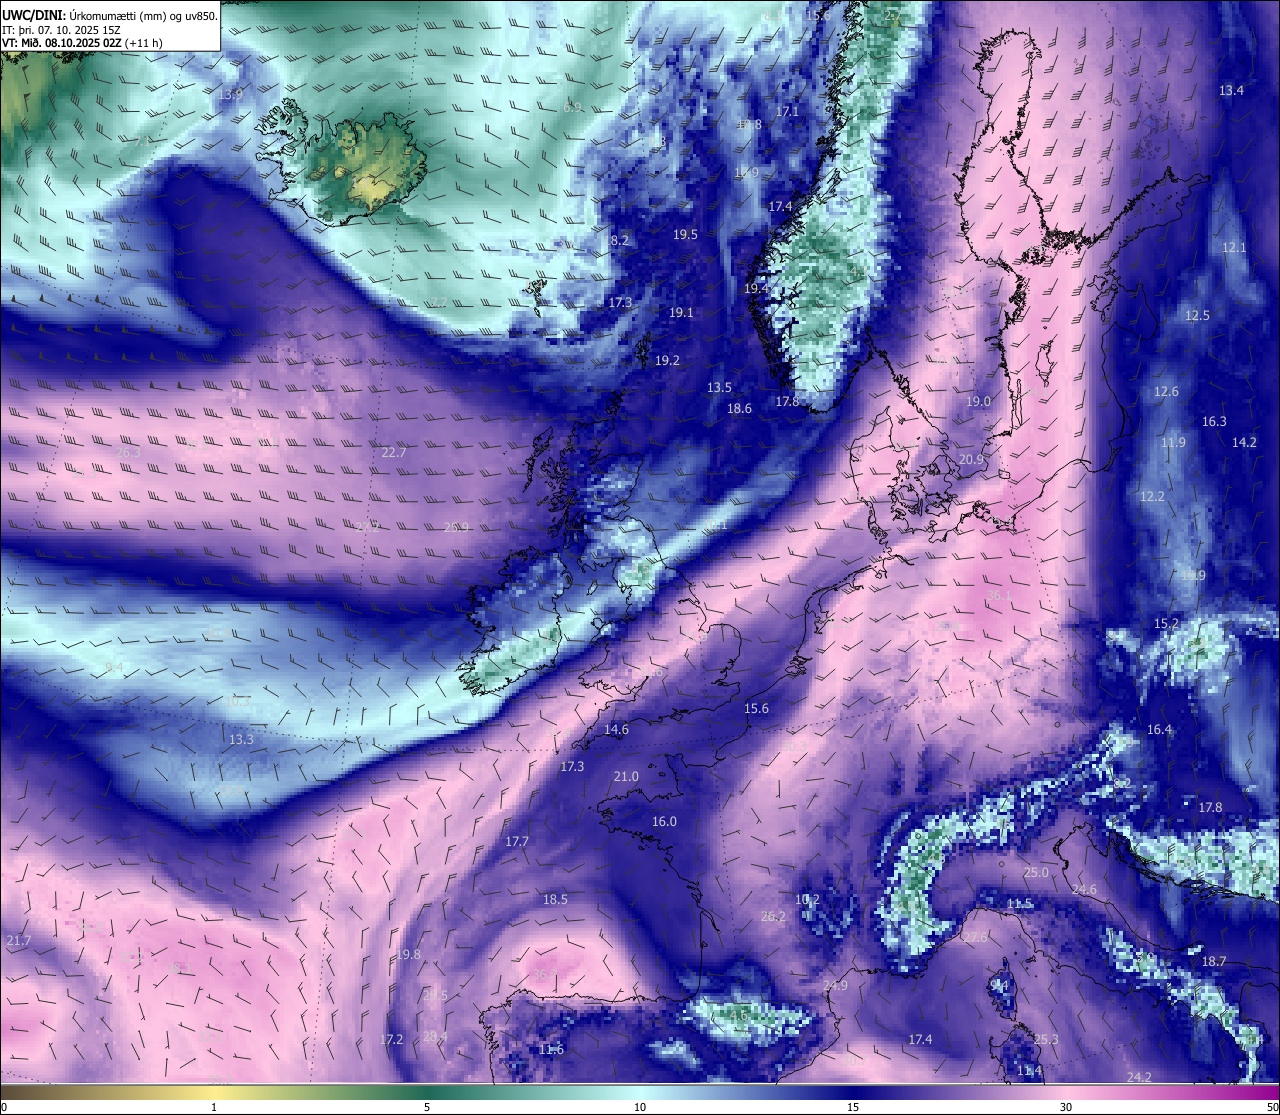Screen dimensions: 1280x1115
Task: Pick the 19.1 map value
Action: point(681,313)
